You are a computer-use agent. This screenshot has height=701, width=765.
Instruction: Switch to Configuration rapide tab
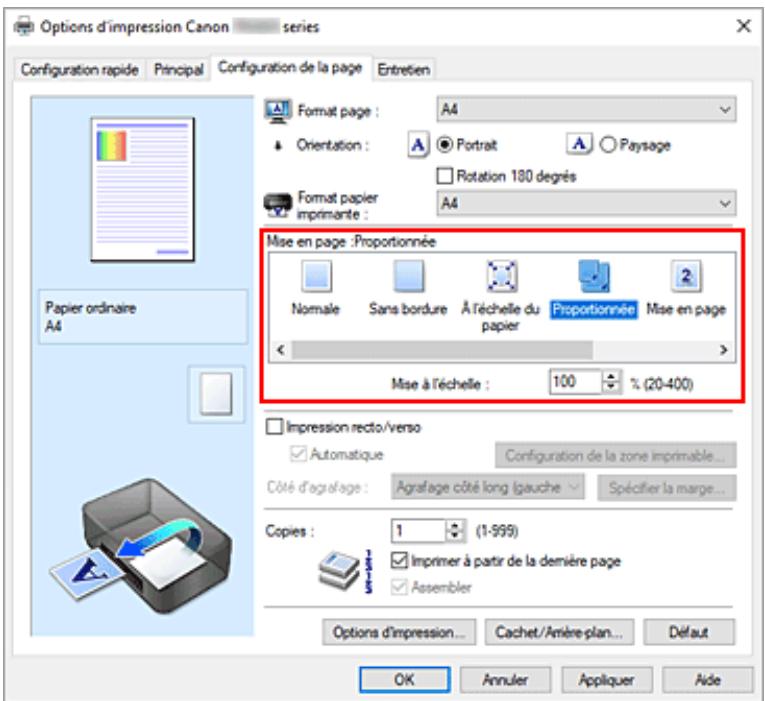click(x=80, y=70)
